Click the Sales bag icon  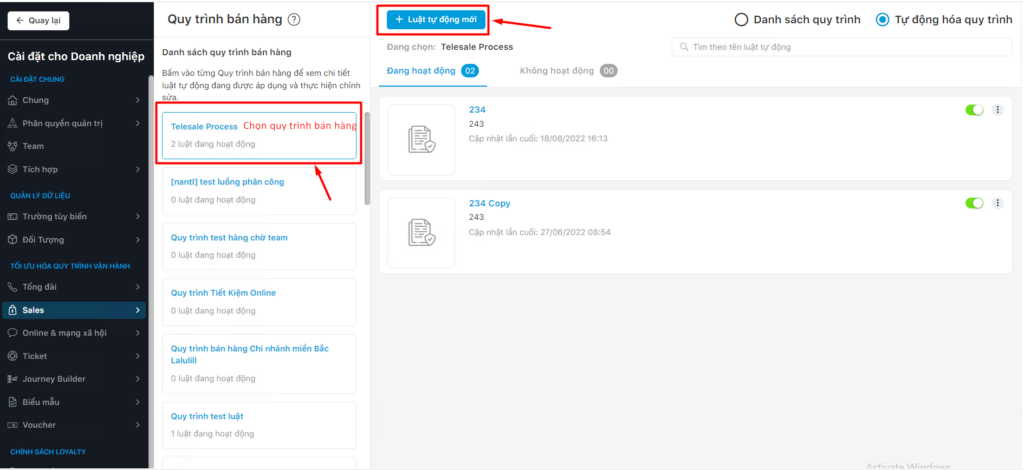coord(12,310)
